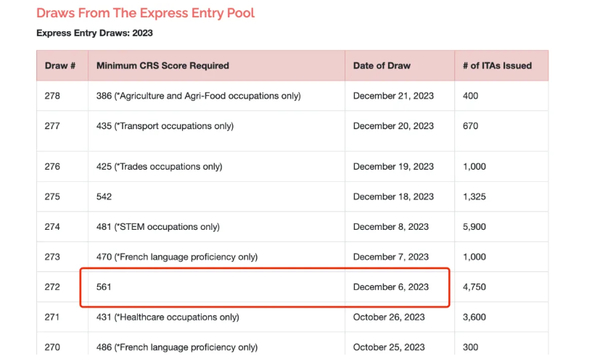Image resolution: width=600 pixels, height=364 pixels.
Task: Select the Express Entry Draws: 2023 subtitle
Action: (x=95, y=33)
